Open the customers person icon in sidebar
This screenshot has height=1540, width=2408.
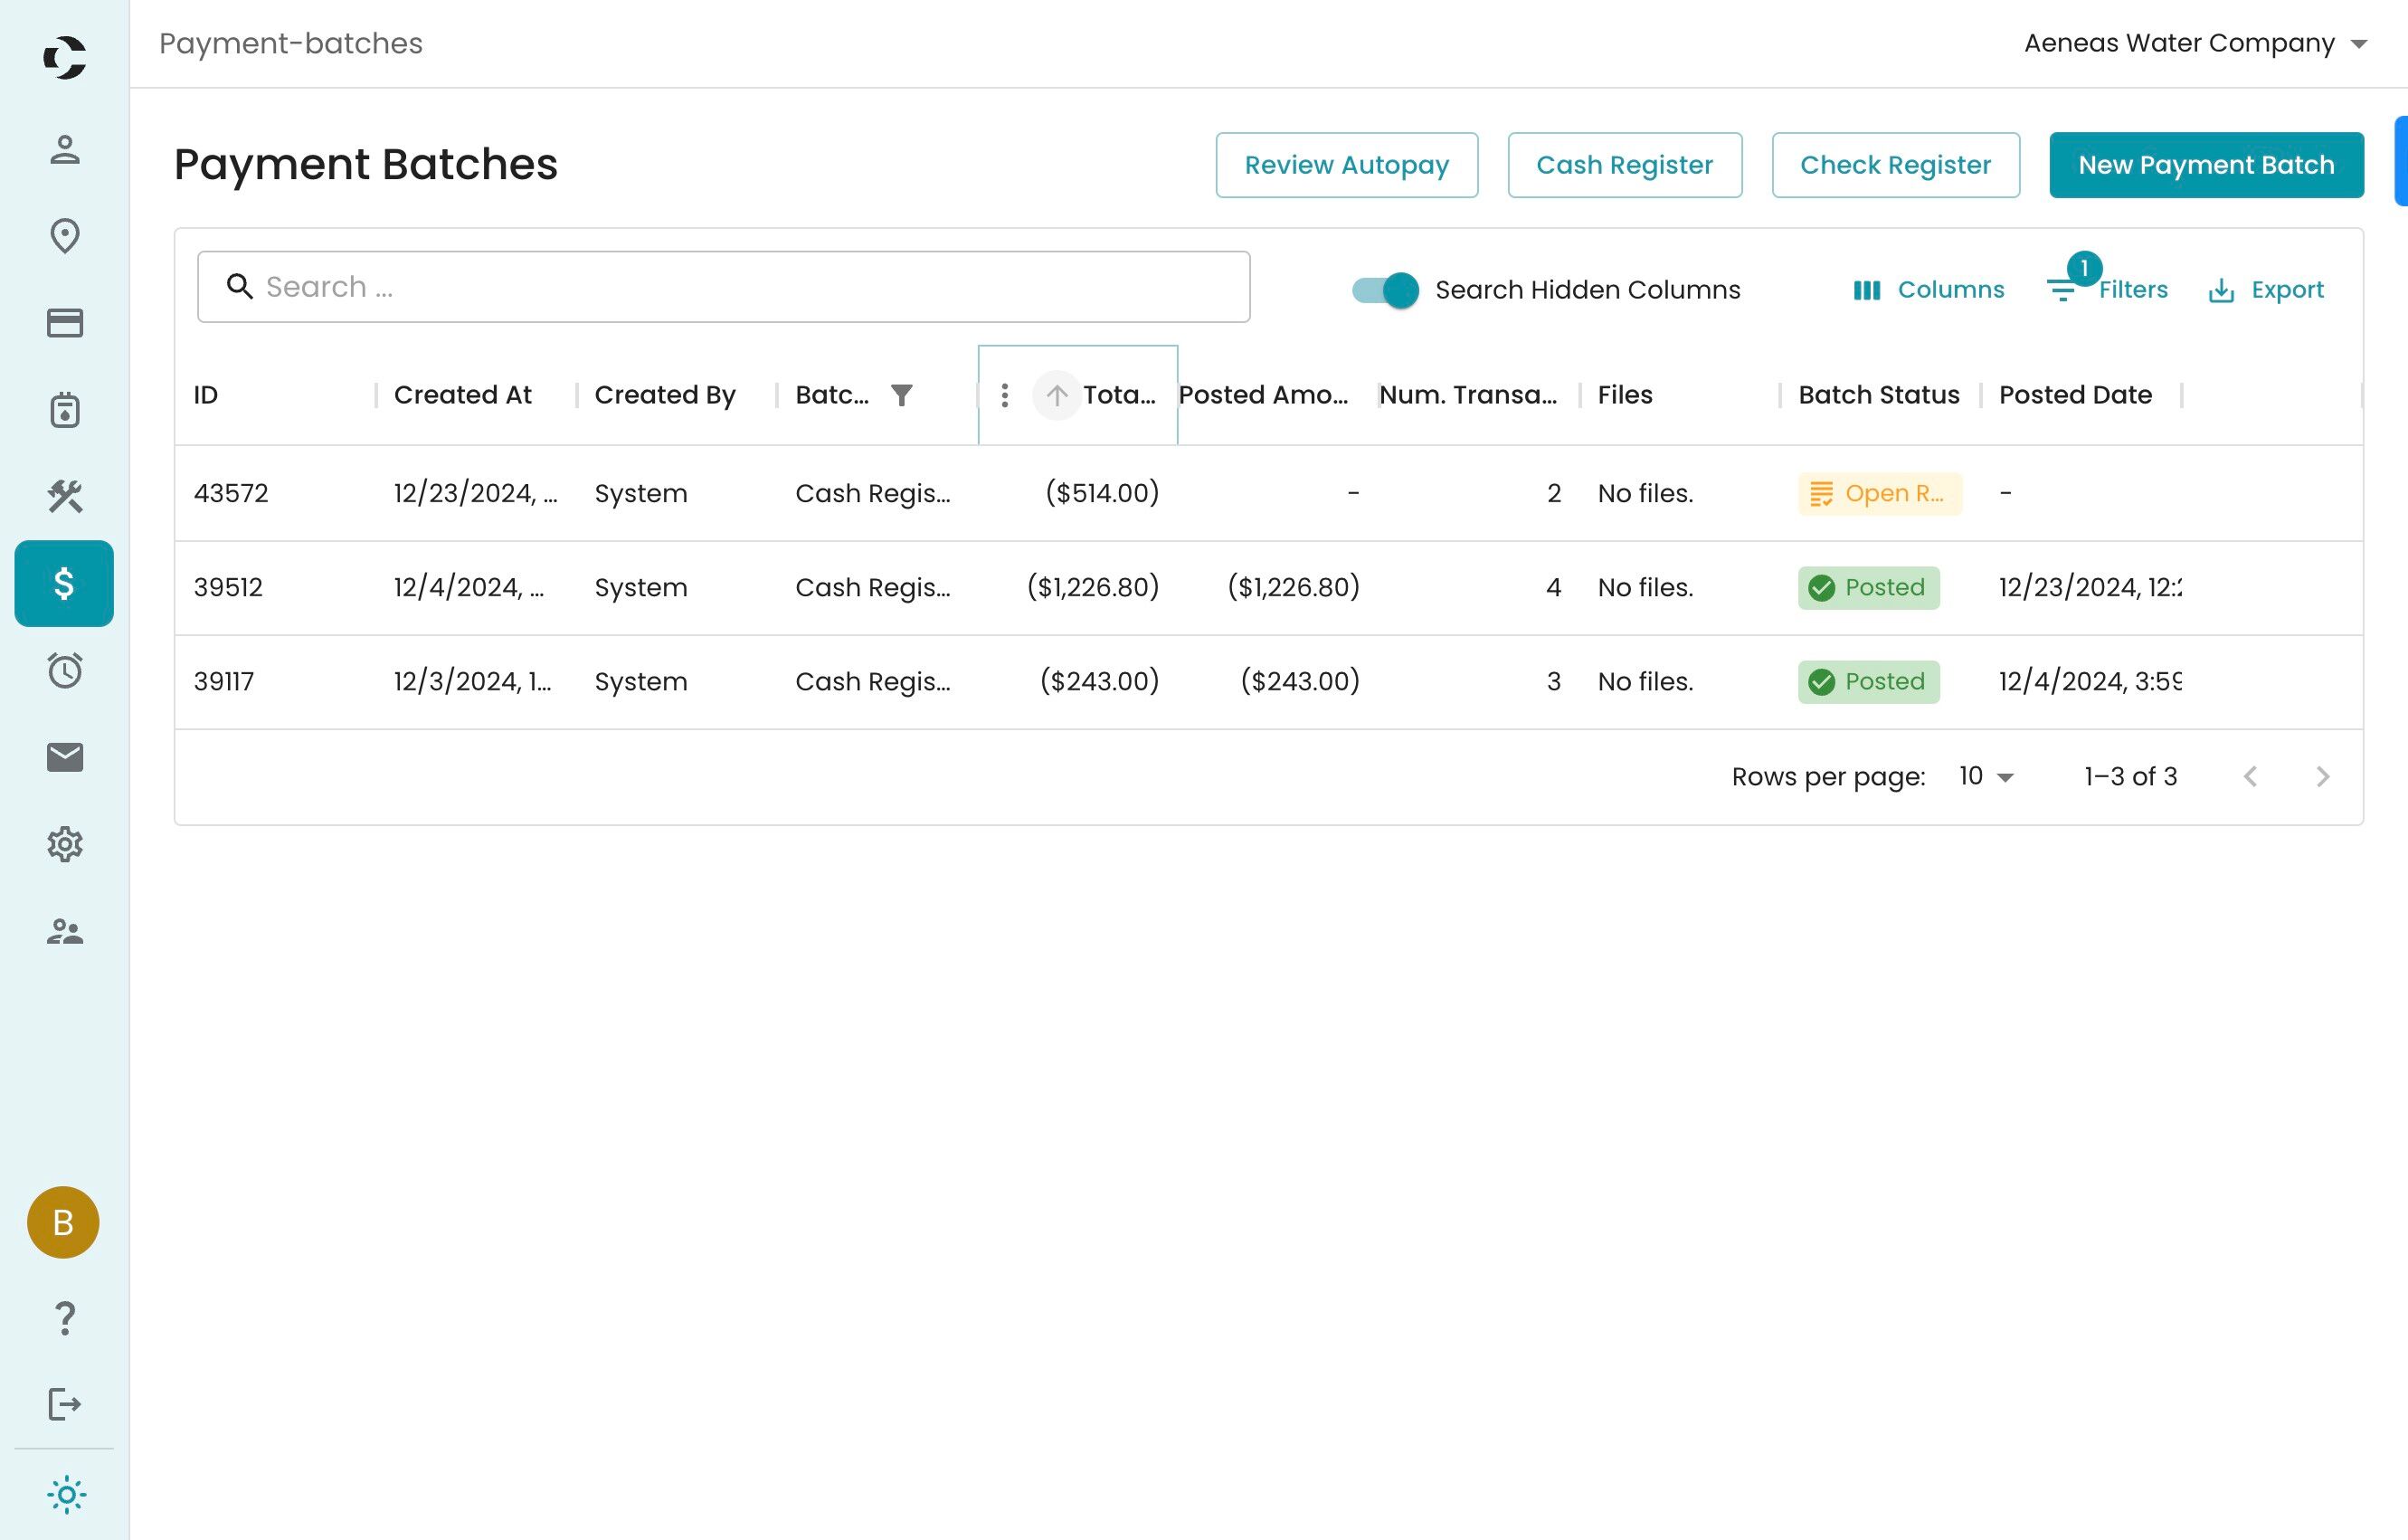65,150
